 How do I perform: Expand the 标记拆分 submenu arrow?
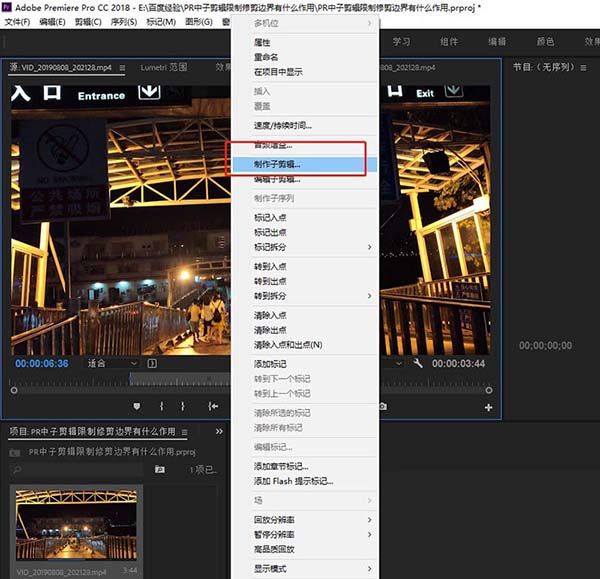369,247
